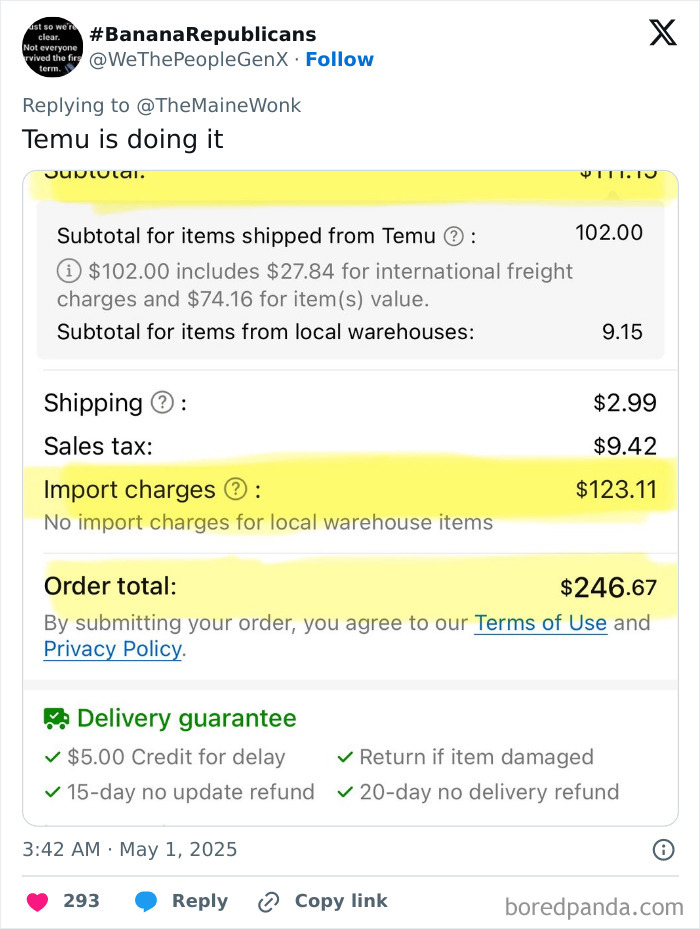Open the circled info icon under the receipt
700x929 pixels.
click(x=662, y=851)
